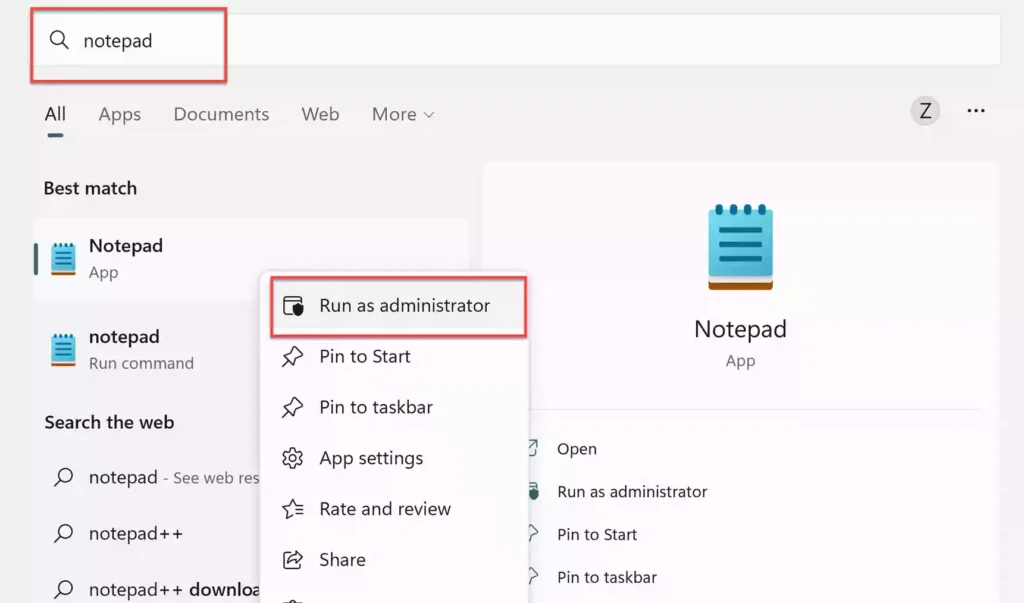1024x603 pixels.
Task: Click the "Notepad" title in the details pane
Action: point(740,329)
